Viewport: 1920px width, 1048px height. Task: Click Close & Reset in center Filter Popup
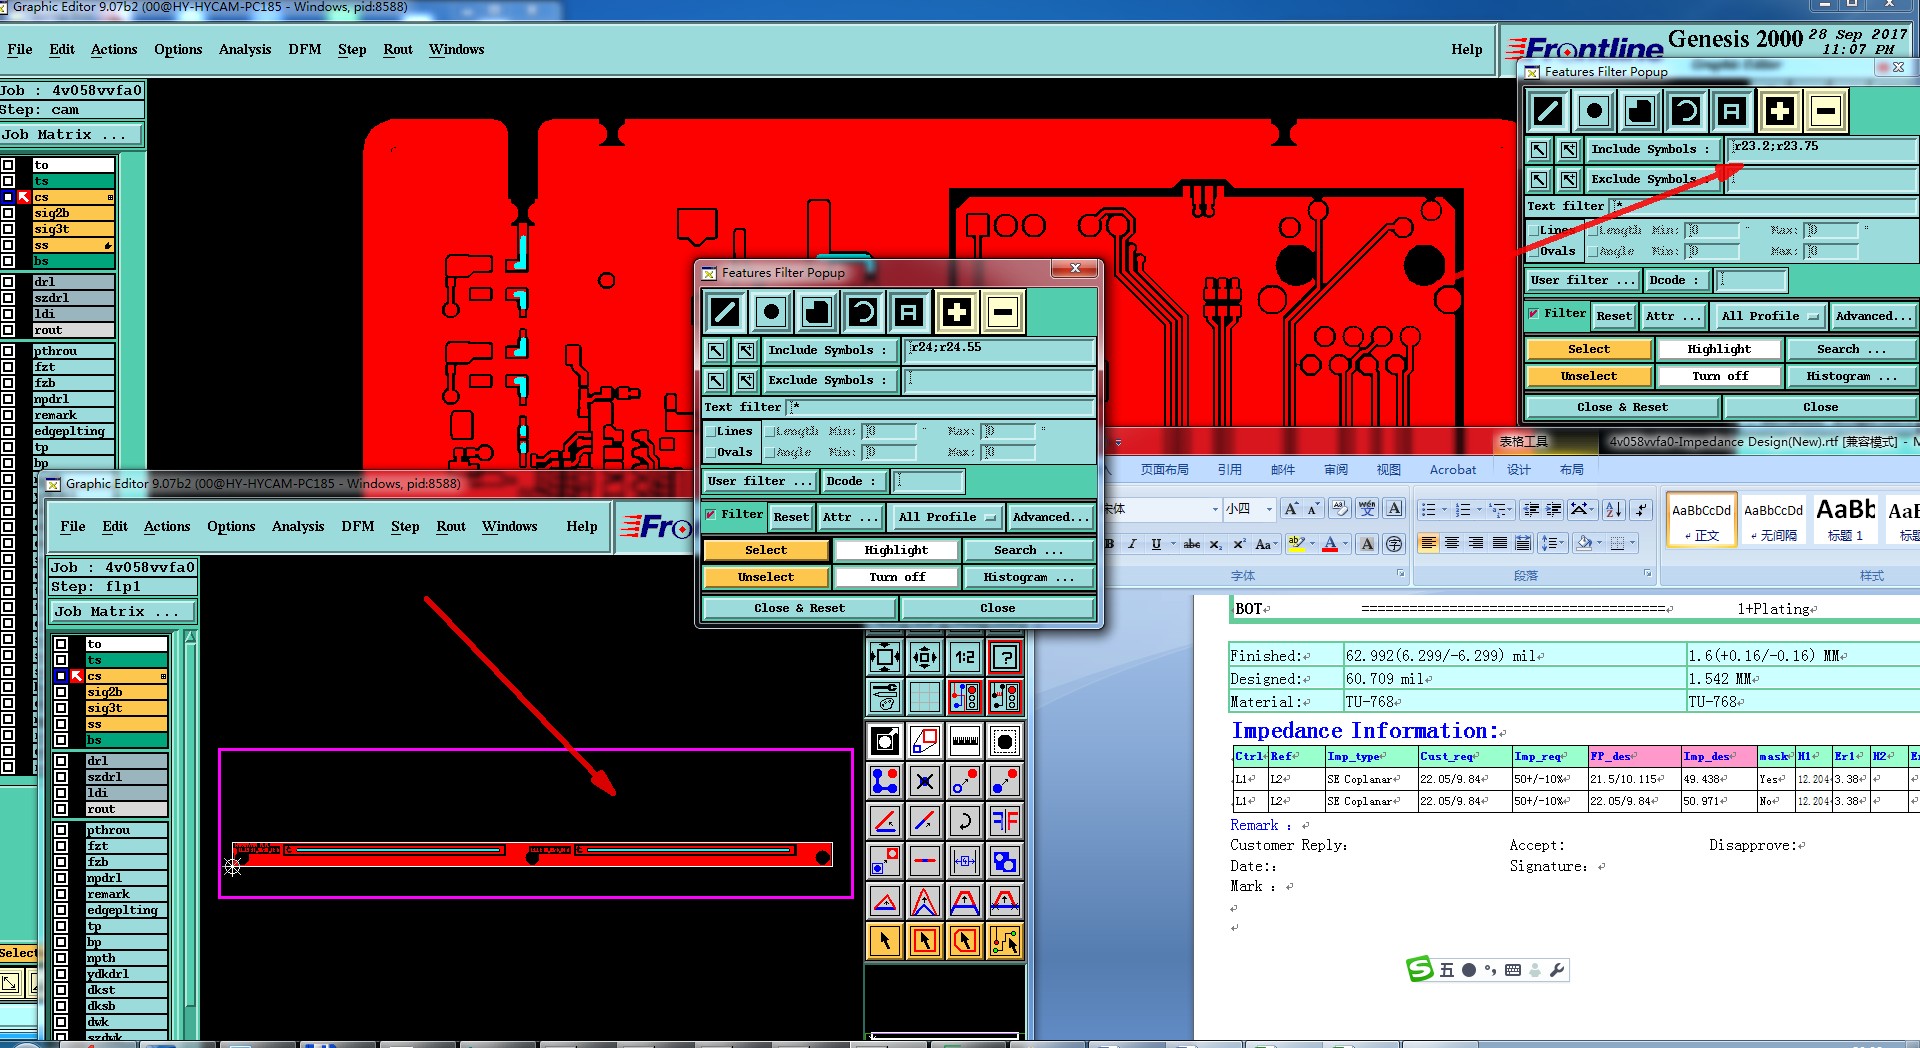coord(800,608)
